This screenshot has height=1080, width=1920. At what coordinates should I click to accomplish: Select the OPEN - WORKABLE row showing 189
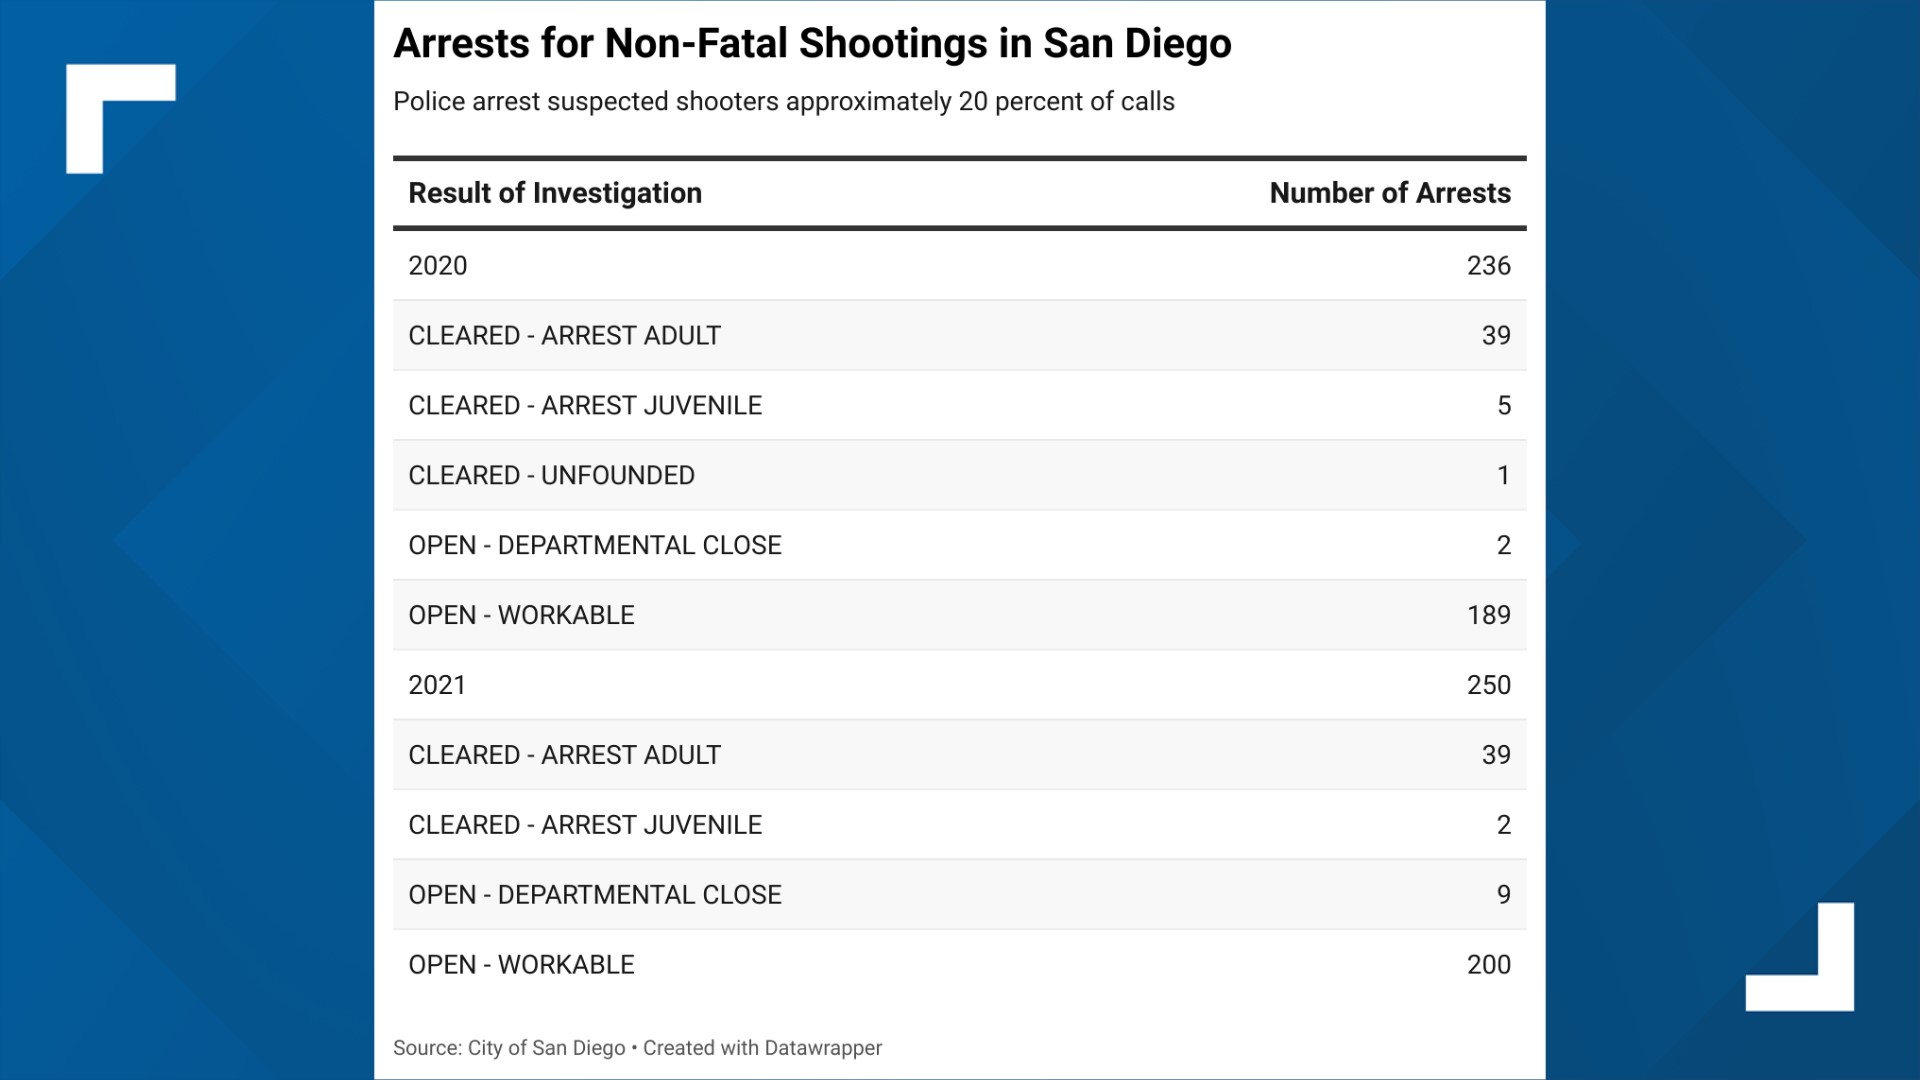point(960,615)
